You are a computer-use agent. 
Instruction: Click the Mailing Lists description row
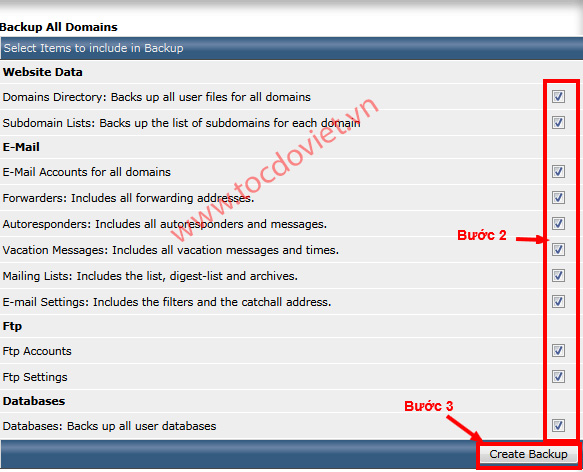tap(271, 276)
